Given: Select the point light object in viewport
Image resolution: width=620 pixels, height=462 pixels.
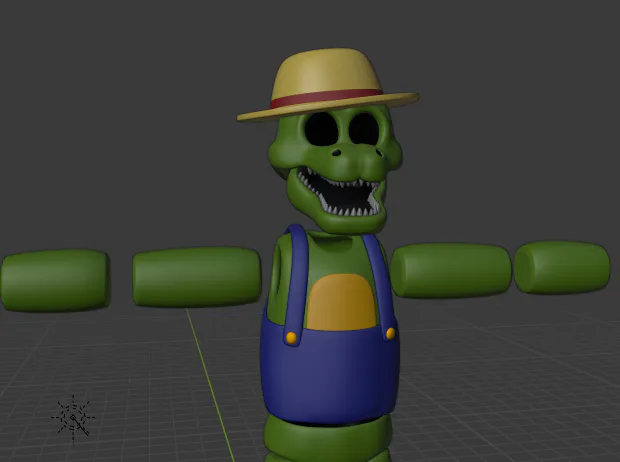Looking at the screenshot, I should click(x=73, y=418).
